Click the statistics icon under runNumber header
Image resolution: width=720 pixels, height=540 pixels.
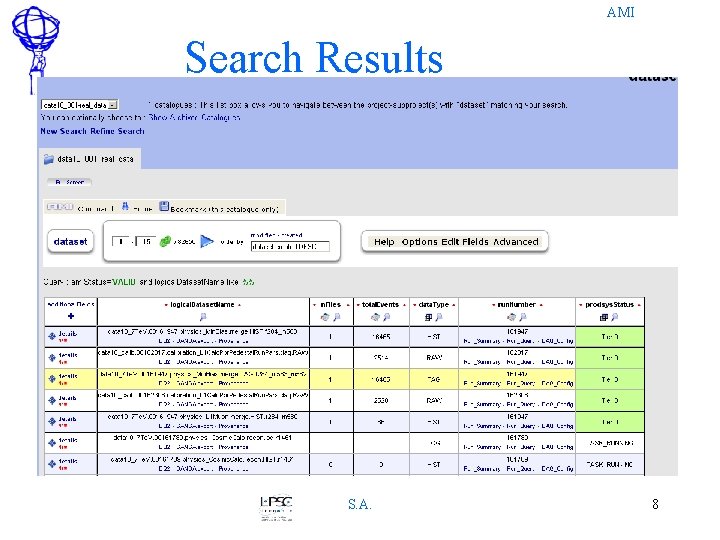tap(512, 317)
